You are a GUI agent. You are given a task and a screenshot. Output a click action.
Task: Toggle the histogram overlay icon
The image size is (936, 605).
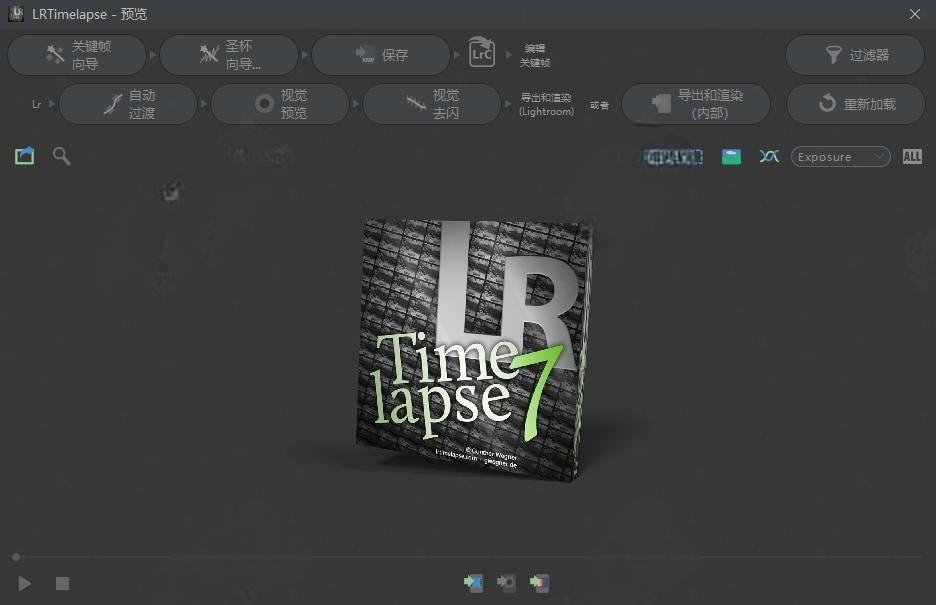(673, 157)
